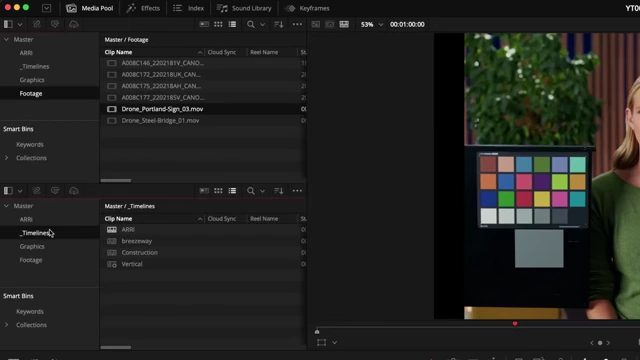This screenshot has width=640, height=360.
Task: Click the upper media pool horizontal scrollbar
Action: [x=116, y=180]
